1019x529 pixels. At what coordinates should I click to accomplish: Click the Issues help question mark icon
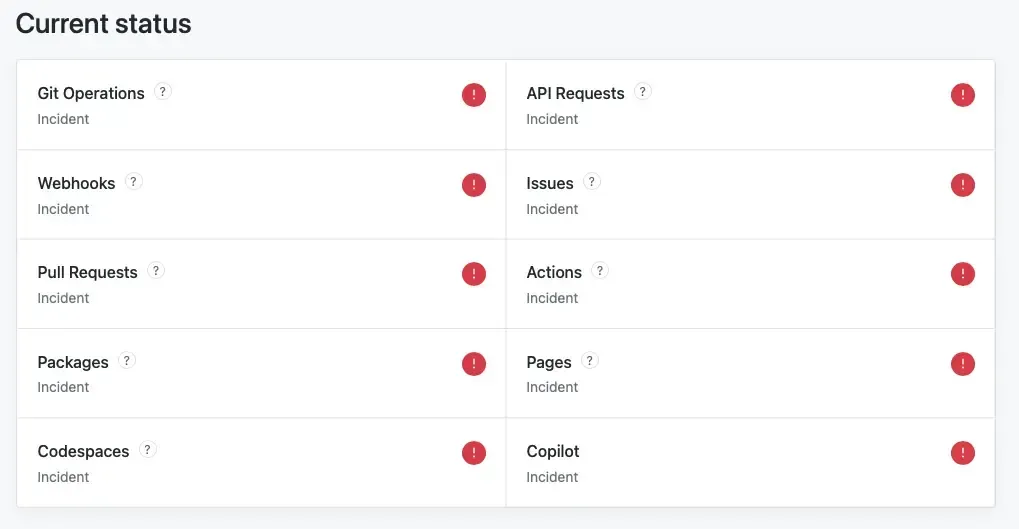[x=592, y=181]
